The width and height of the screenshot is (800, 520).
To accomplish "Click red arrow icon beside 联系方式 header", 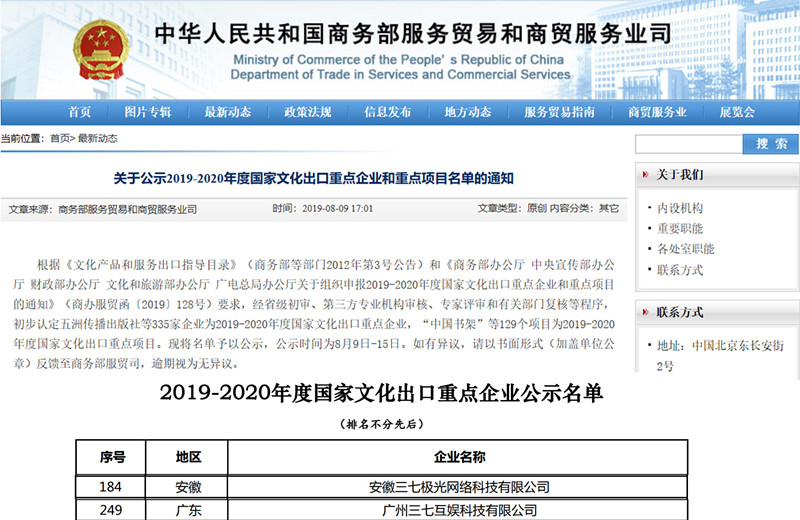I will [x=644, y=312].
